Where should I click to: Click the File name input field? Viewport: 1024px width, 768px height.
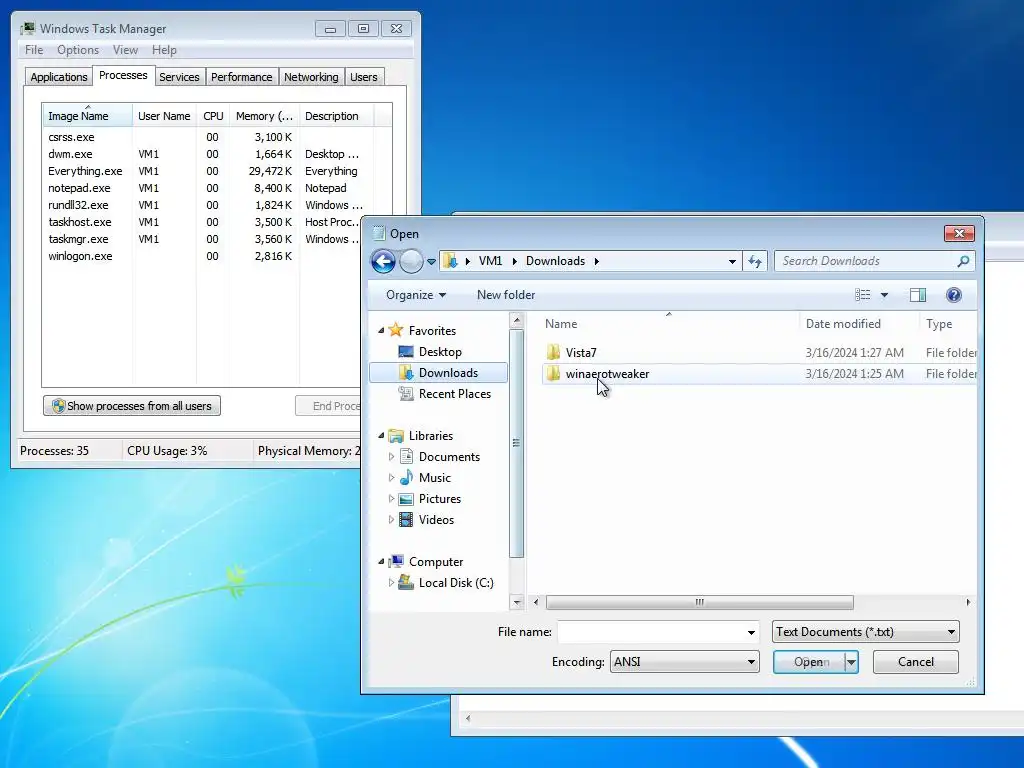(x=651, y=632)
